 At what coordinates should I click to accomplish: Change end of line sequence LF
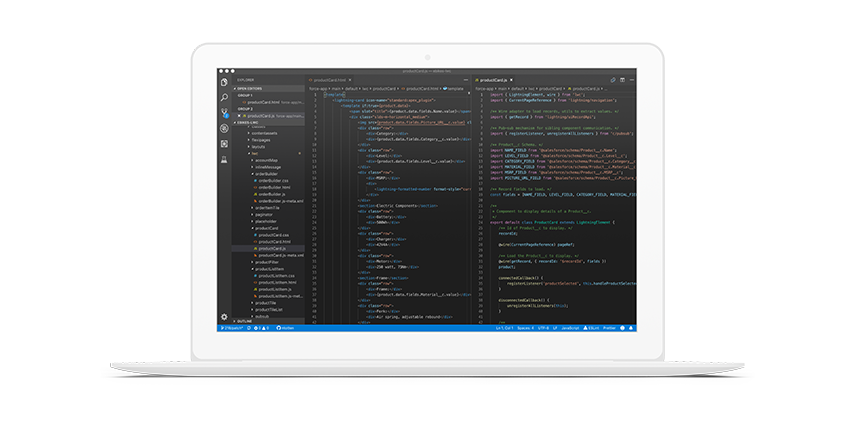(555, 328)
